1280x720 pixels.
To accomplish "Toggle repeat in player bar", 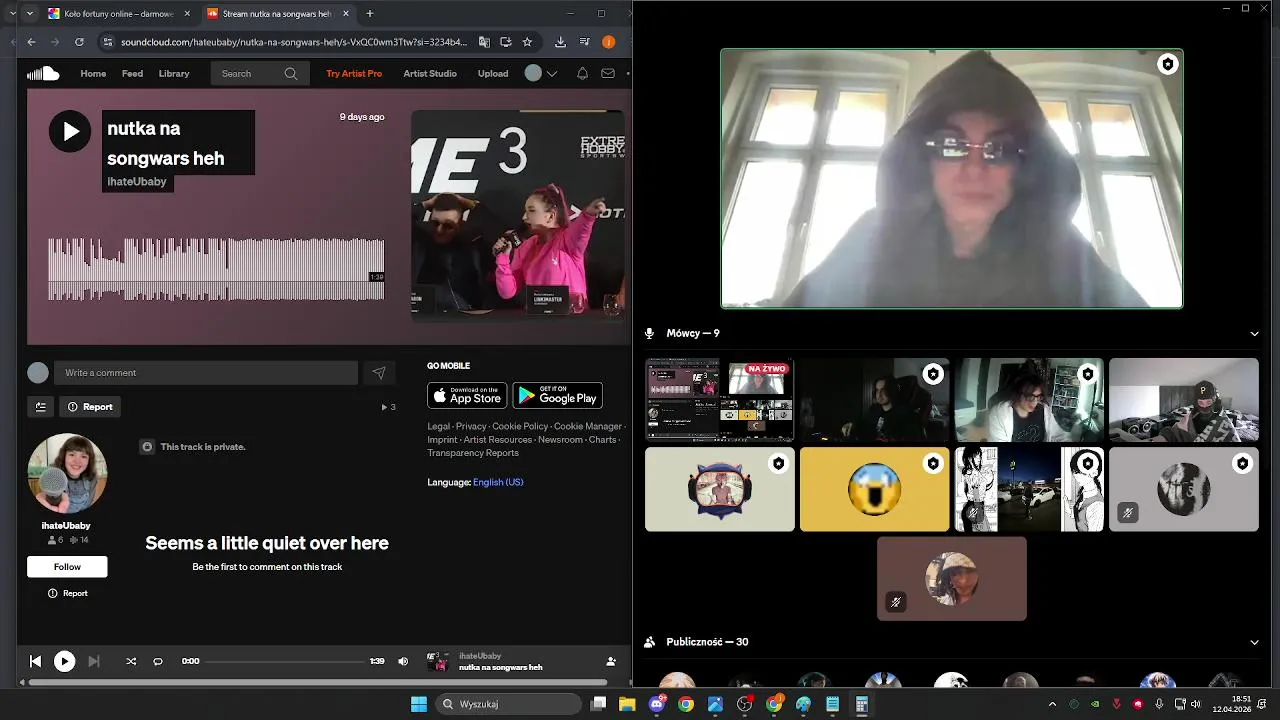I will click(x=158, y=661).
